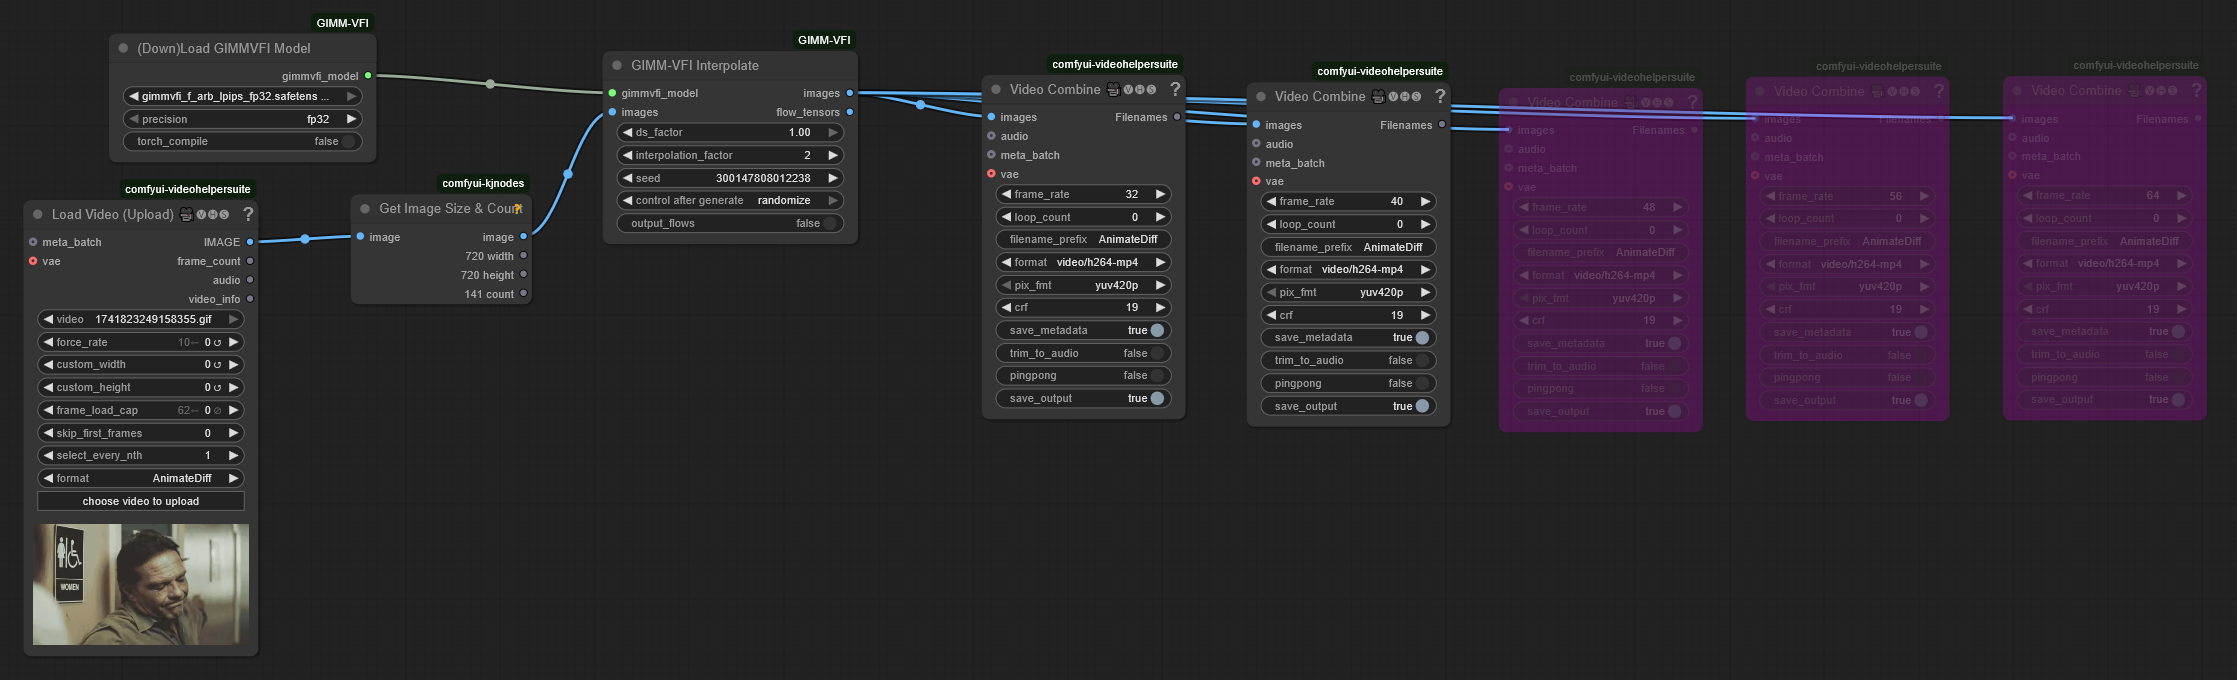Click the meta_batch input port on Load Video
Image resolution: width=2237 pixels, height=680 pixels.
coord(33,242)
